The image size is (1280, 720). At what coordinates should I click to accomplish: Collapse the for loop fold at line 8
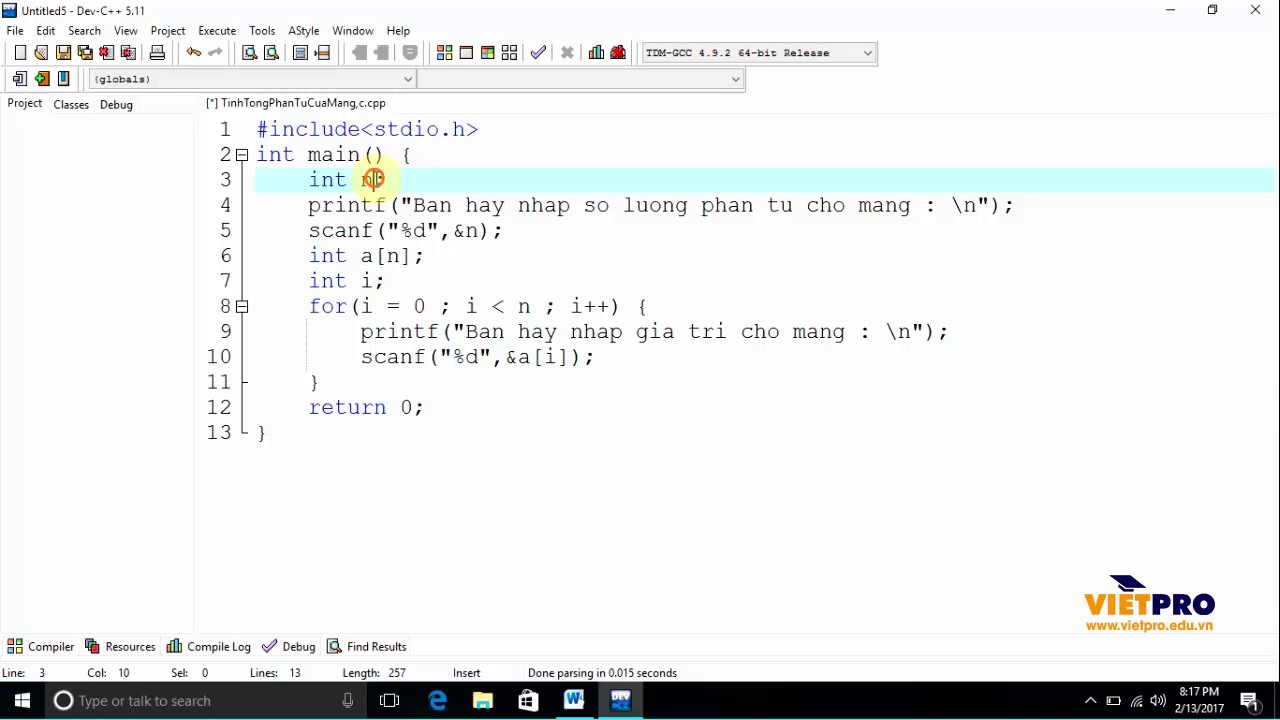[242, 307]
